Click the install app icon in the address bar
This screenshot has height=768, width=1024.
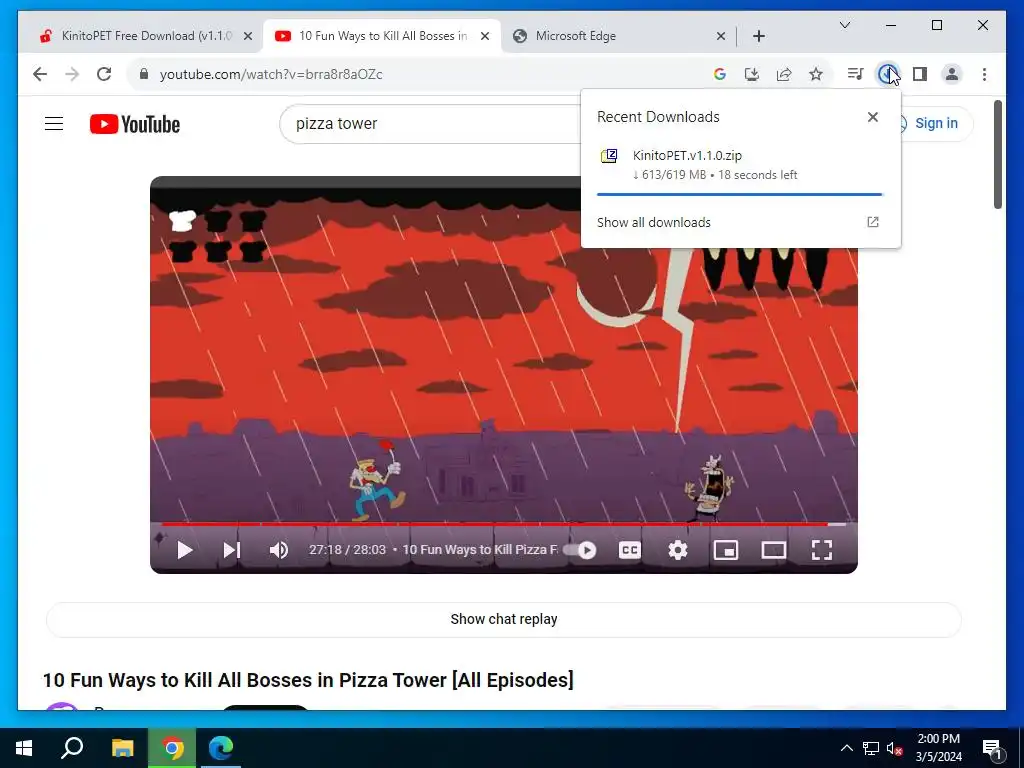coord(752,74)
